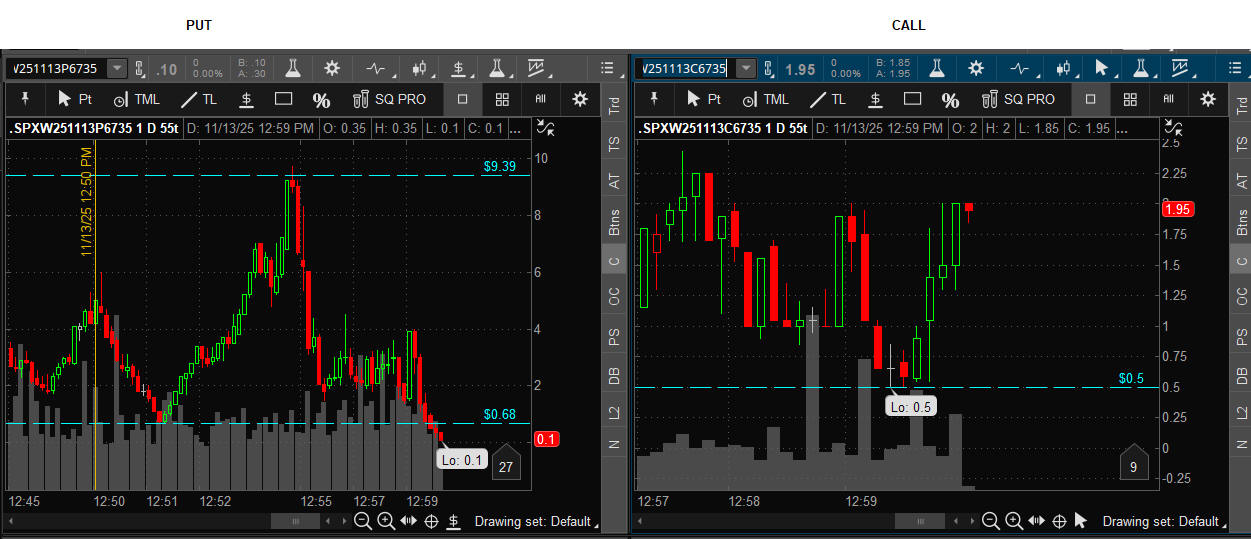Image resolution: width=1251 pixels, height=539 pixels.
Task: Select the rectangle drawing tool in CALL chart
Action: (912, 99)
